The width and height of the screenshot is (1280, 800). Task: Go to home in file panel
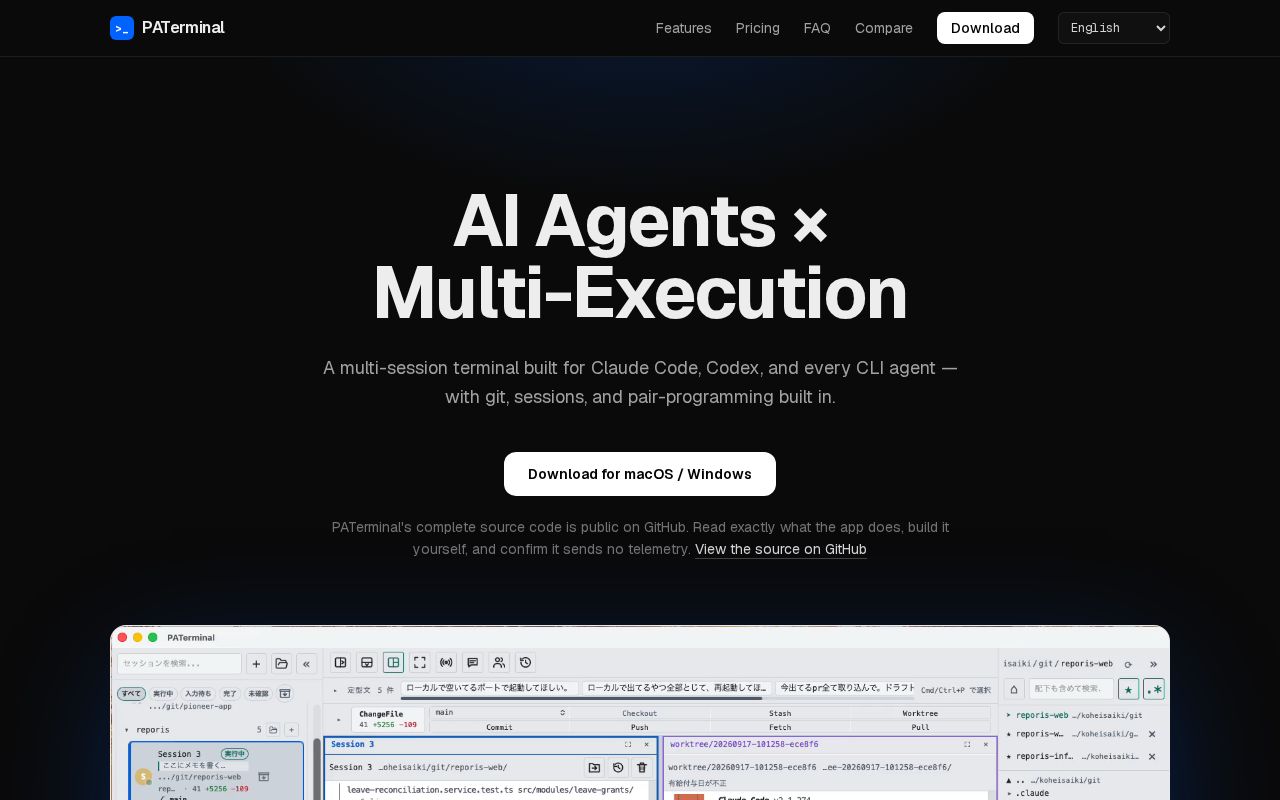click(x=1014, y=689)
